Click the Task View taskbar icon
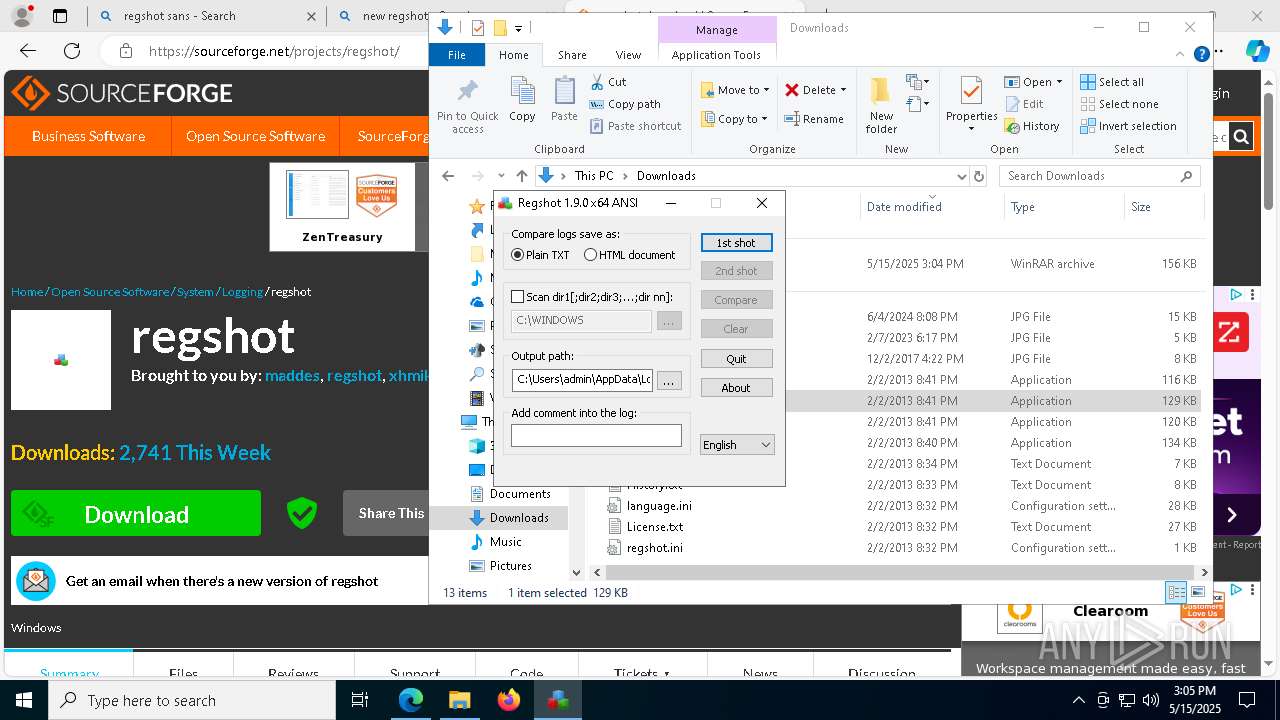This screenshot has width=1280, height=720. click(360, 700)
